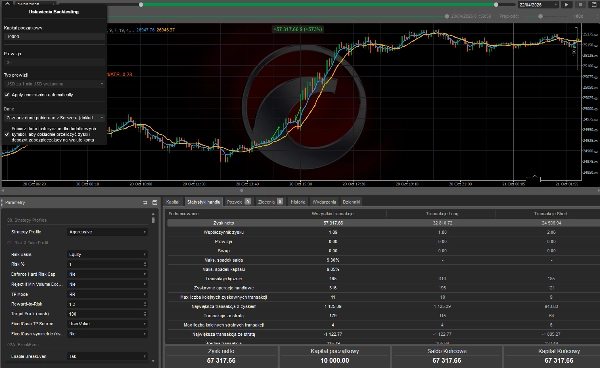Click the Prowizja input field

point(54,62)
